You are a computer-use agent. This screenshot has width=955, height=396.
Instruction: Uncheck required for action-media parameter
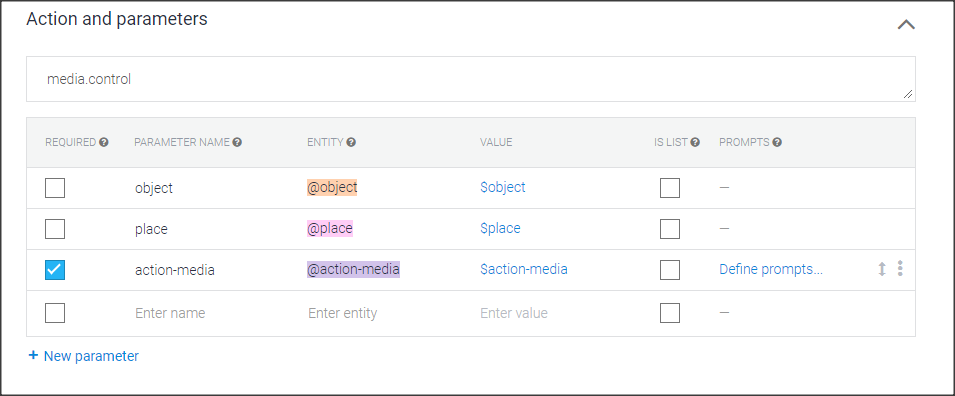[x=55, y=270]
